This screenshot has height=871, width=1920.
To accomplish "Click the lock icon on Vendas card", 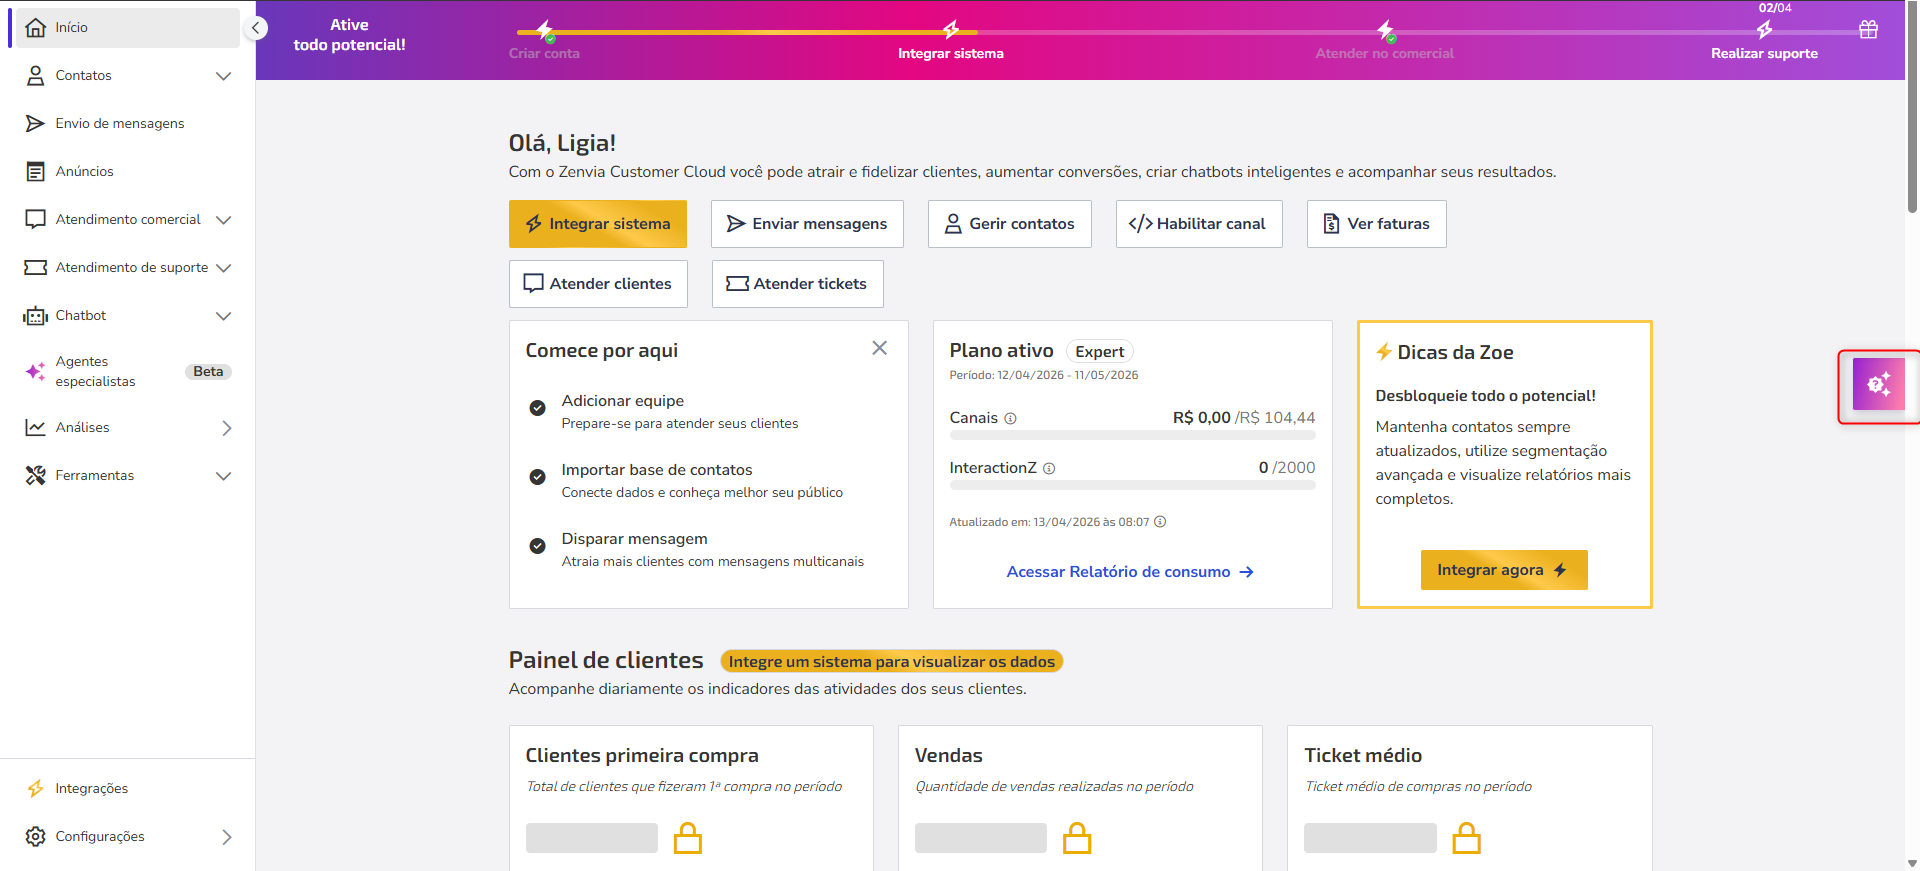I will click(x=1077, y=837).
